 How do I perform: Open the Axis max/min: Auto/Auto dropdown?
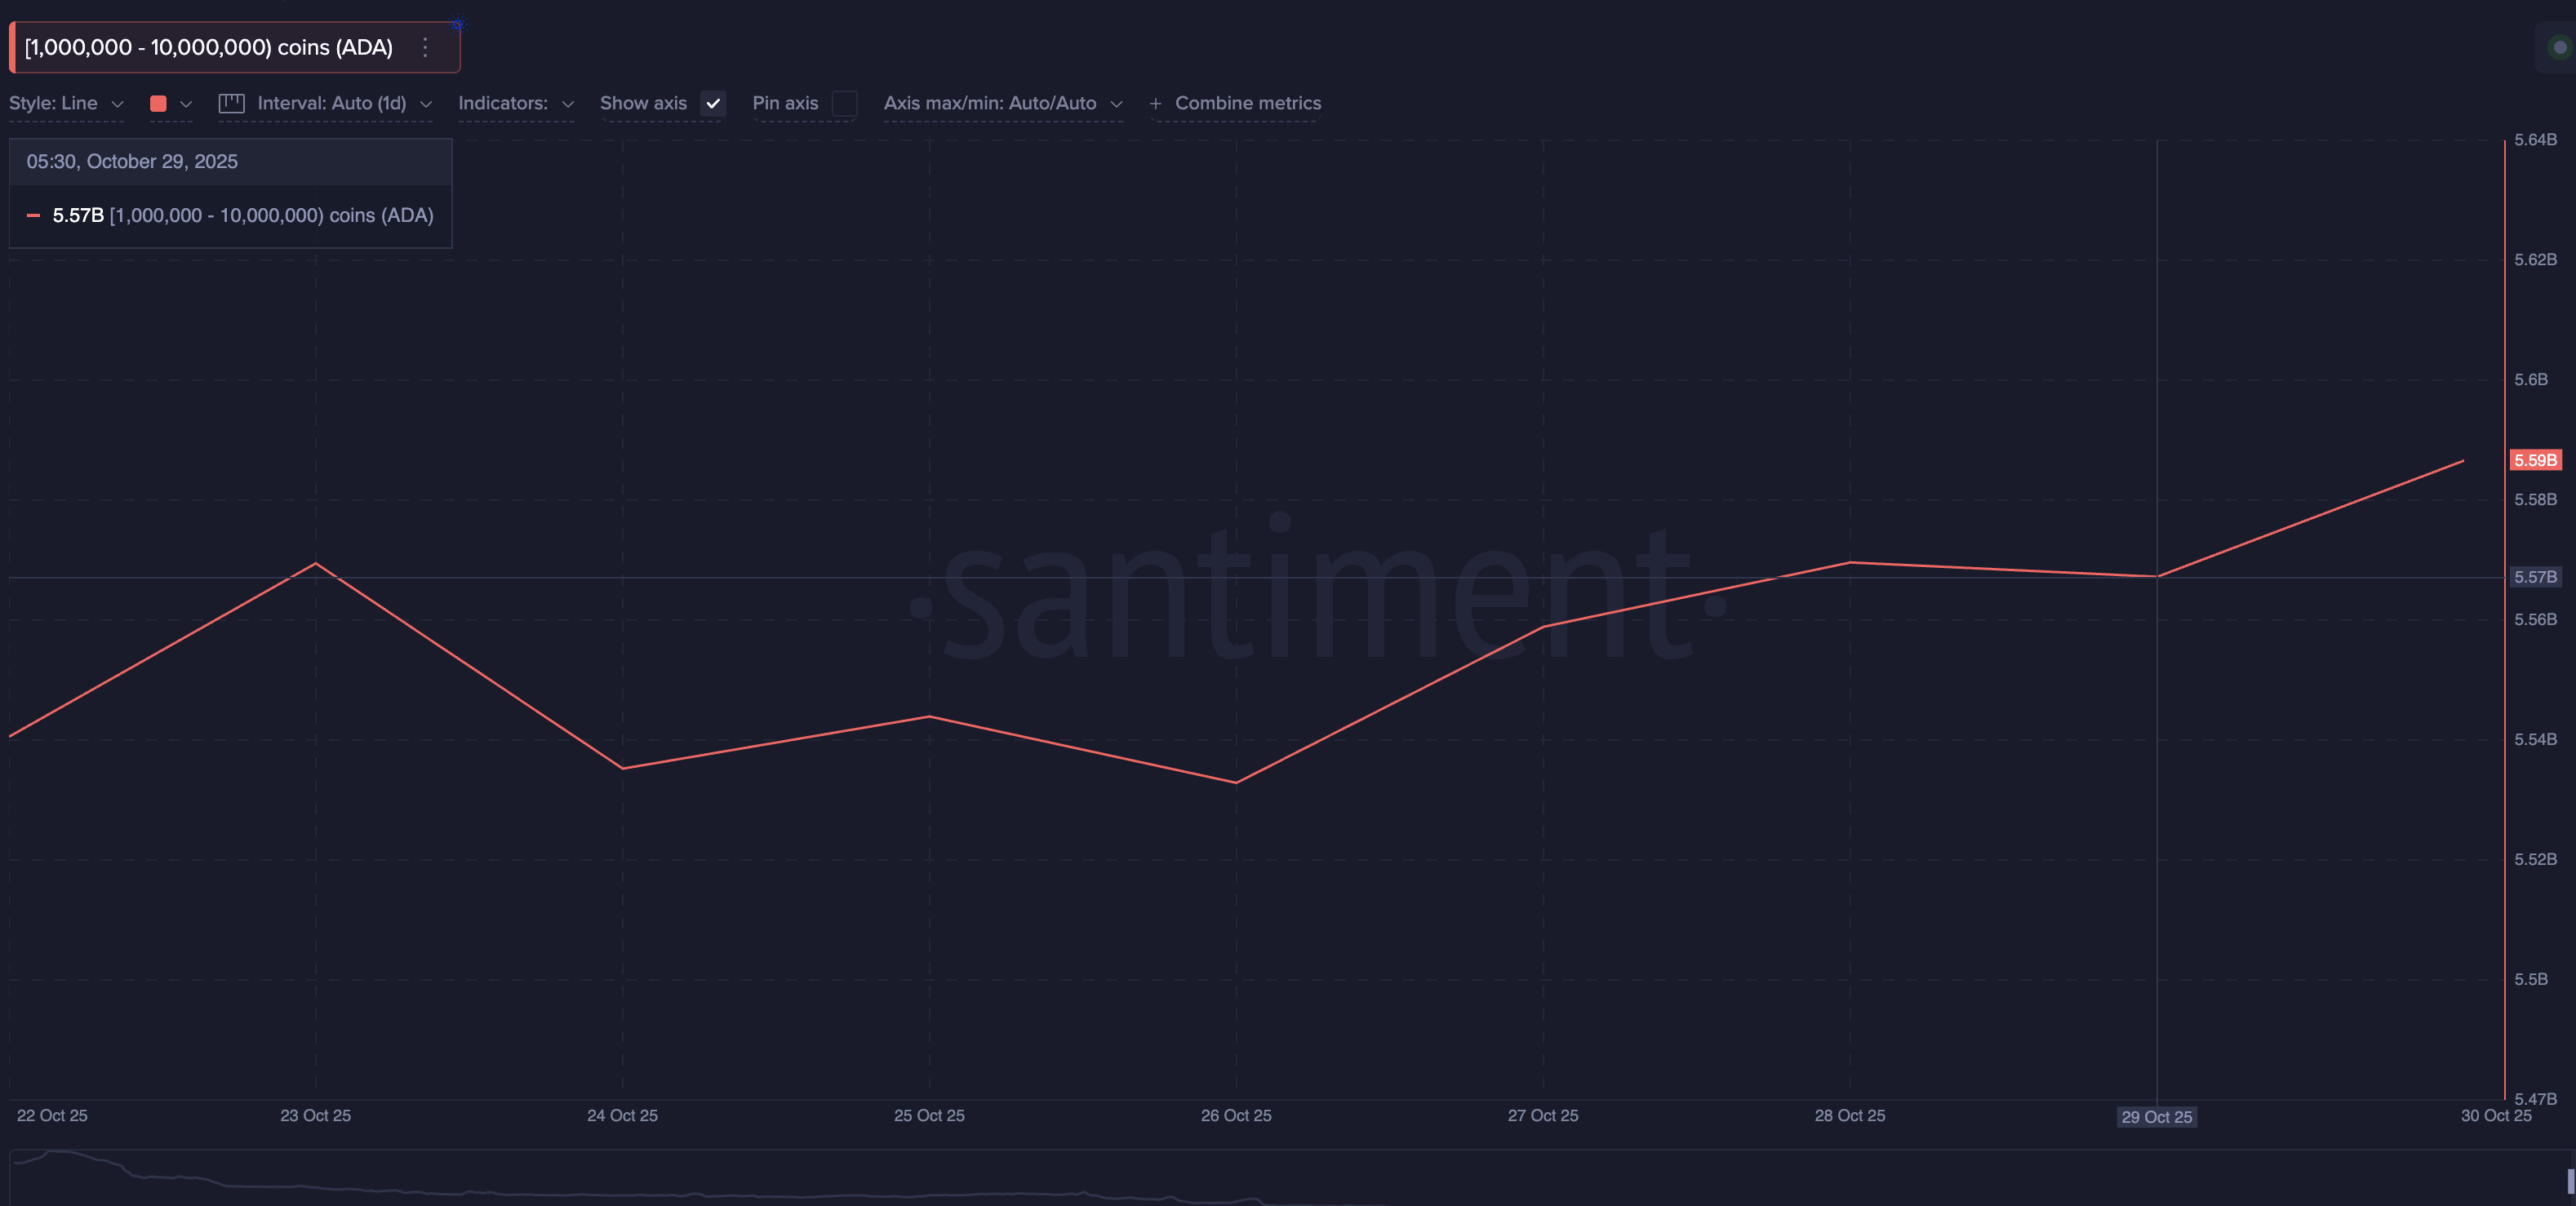point(1003,103)
